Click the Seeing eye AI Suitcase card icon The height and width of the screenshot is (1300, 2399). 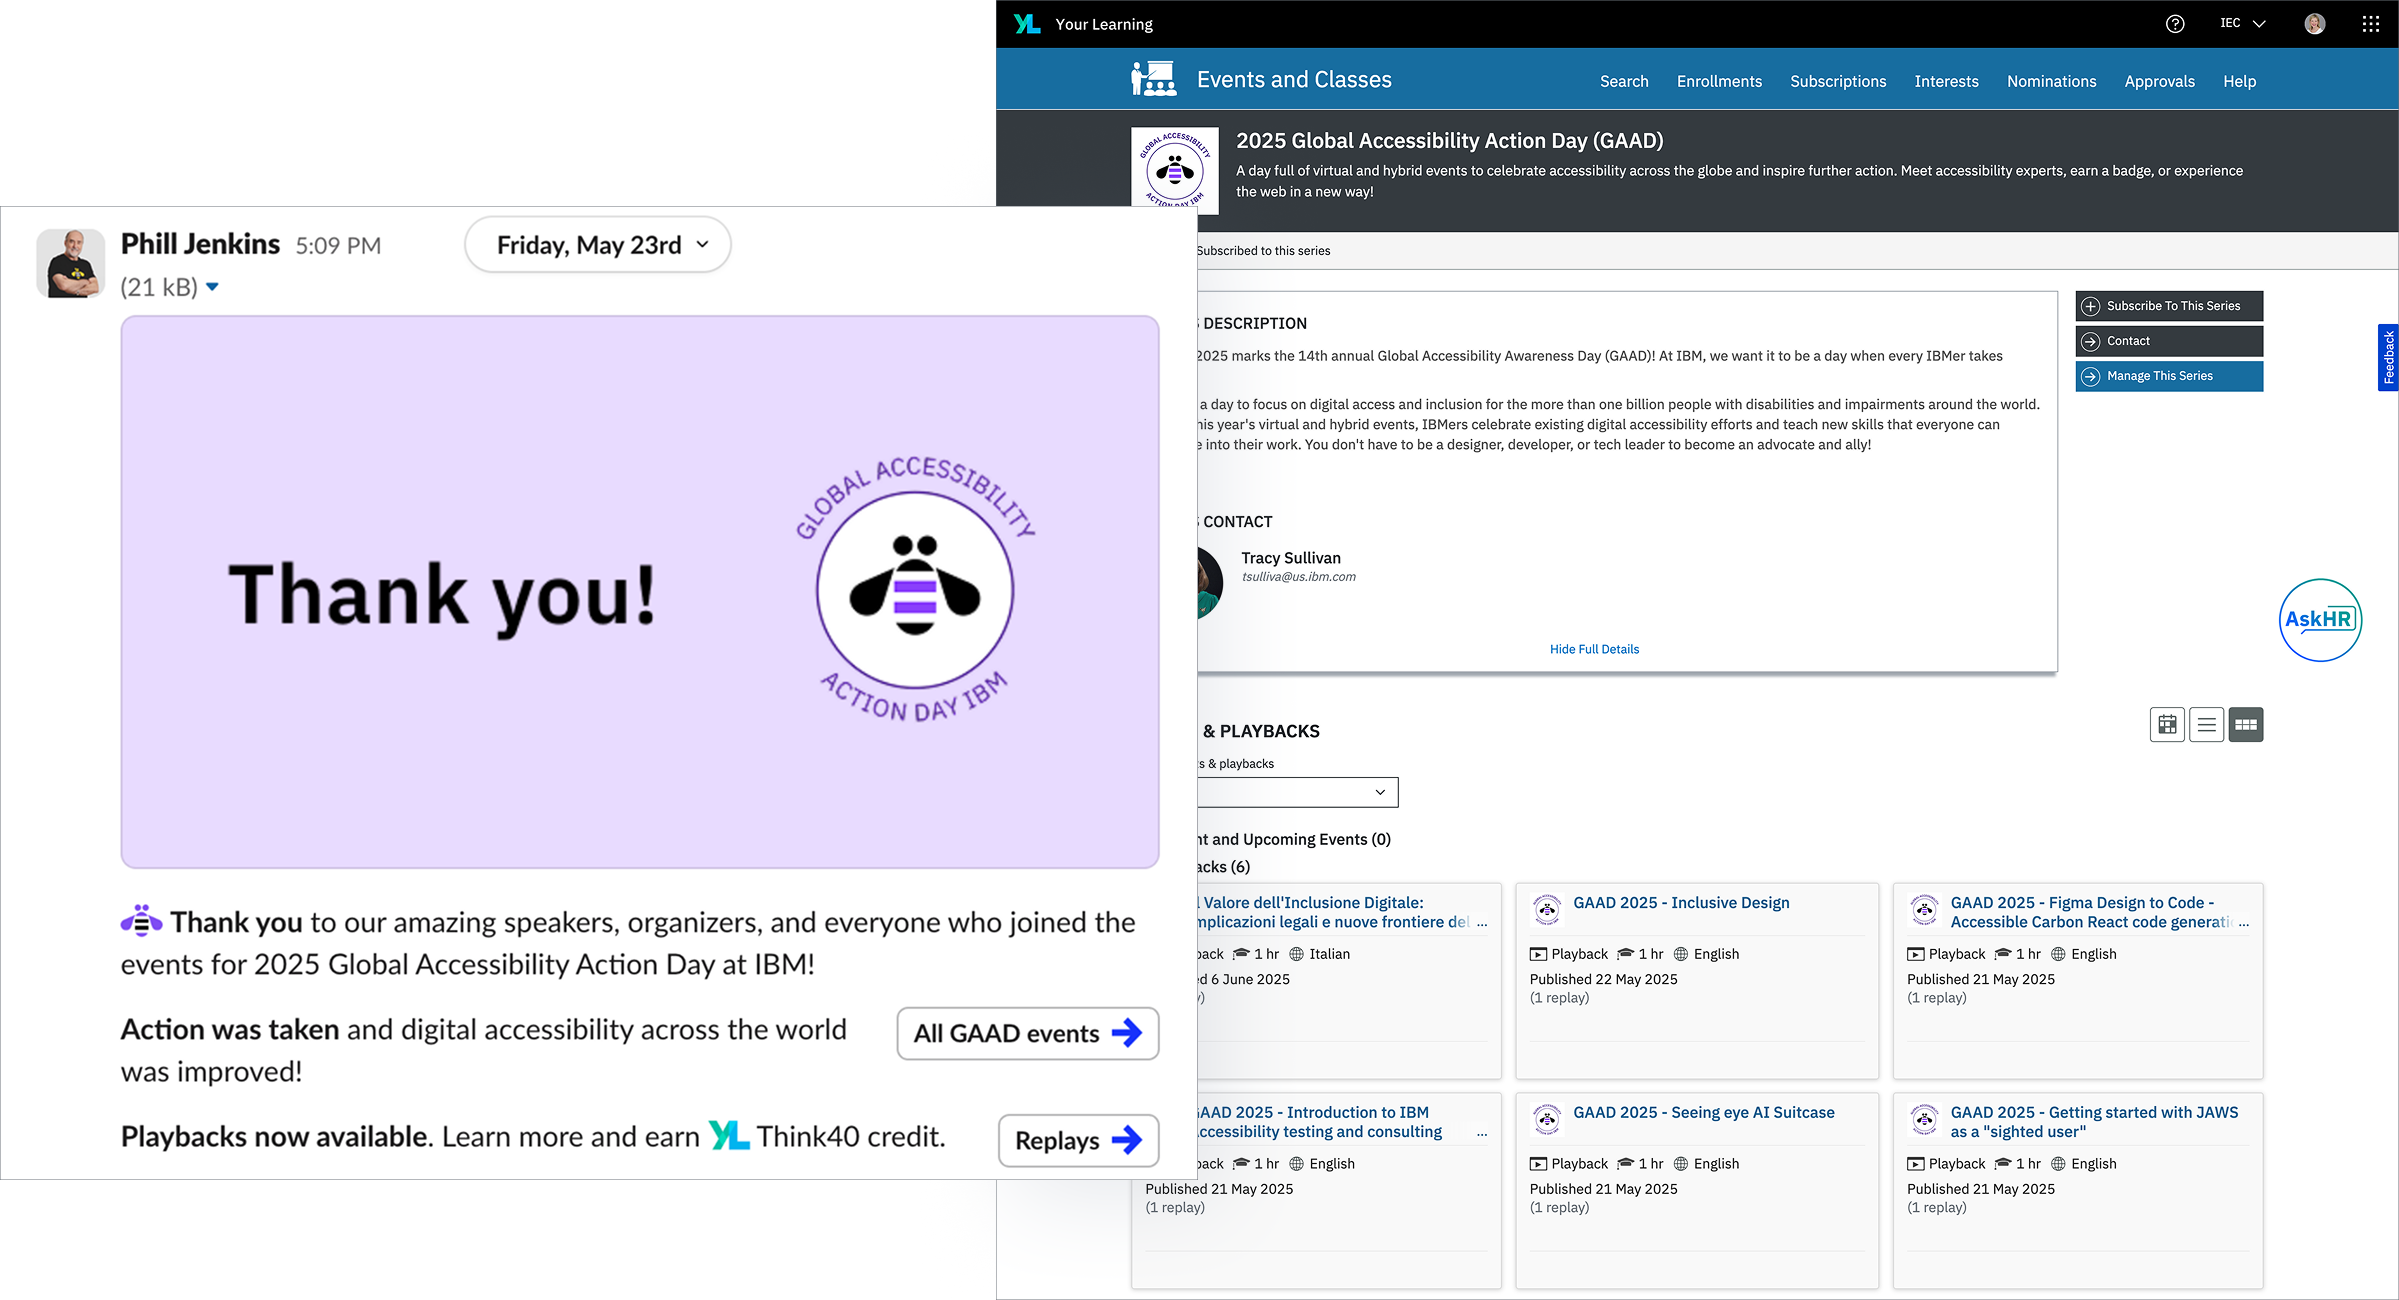[x=1547, y=1120]
